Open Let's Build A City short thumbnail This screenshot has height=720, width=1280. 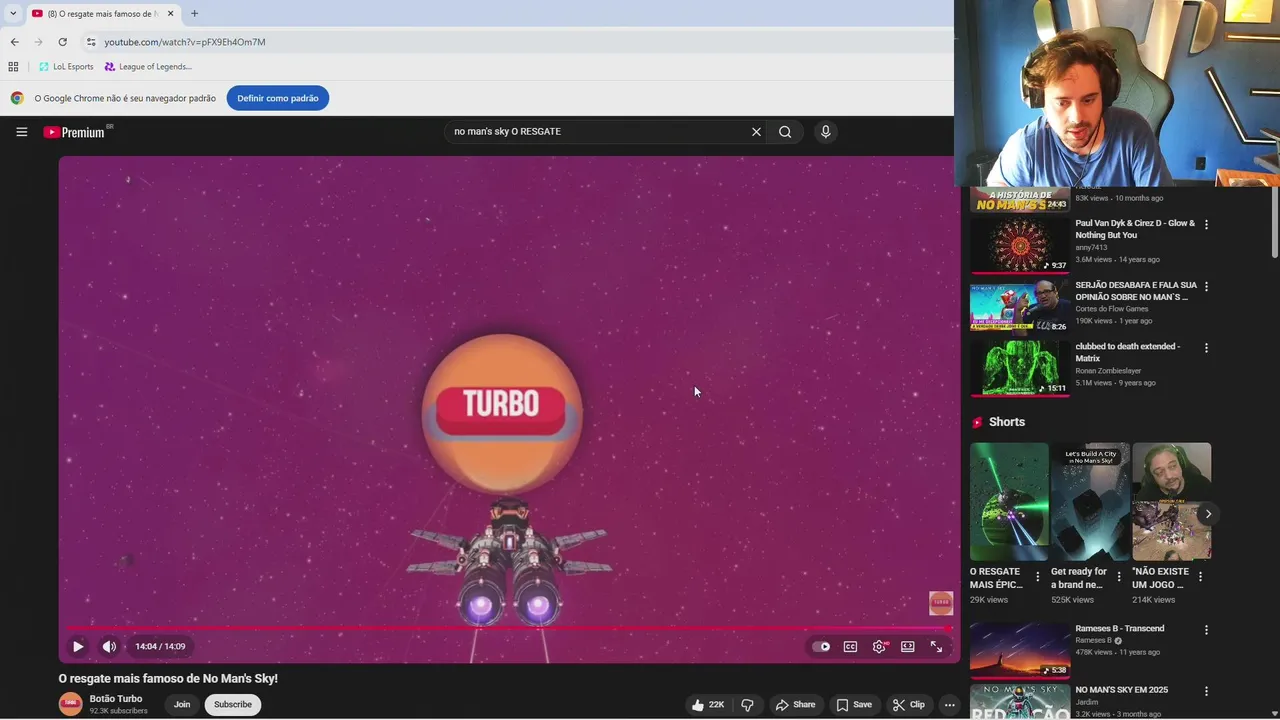pyautogui.click(x=1090, y=502)
